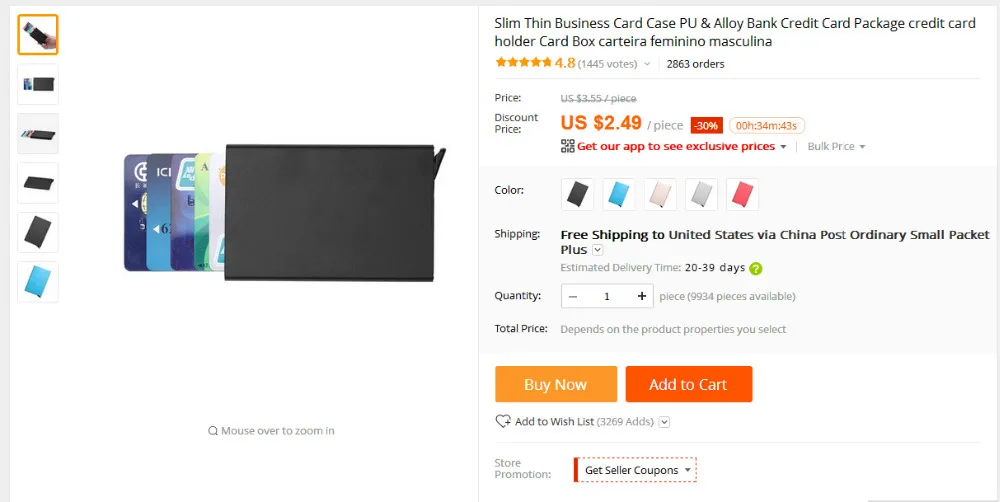Open the shipping method dropdown arrow
1000x502 pixels.
pos(598,250)
